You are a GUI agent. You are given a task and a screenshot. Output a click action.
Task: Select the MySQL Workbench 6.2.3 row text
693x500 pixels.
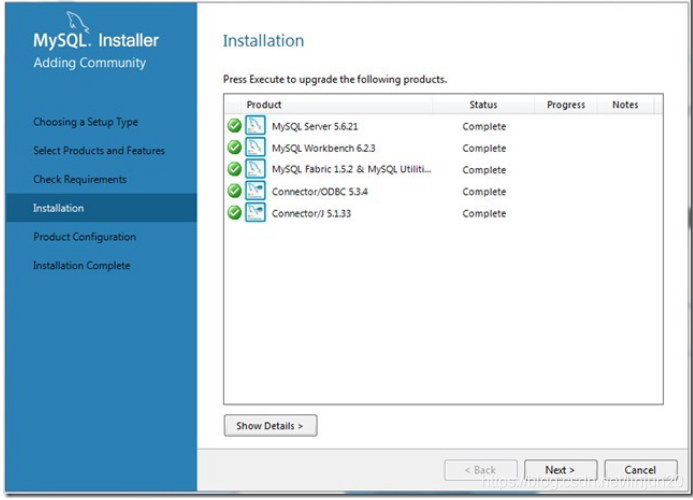coord(324,148)
